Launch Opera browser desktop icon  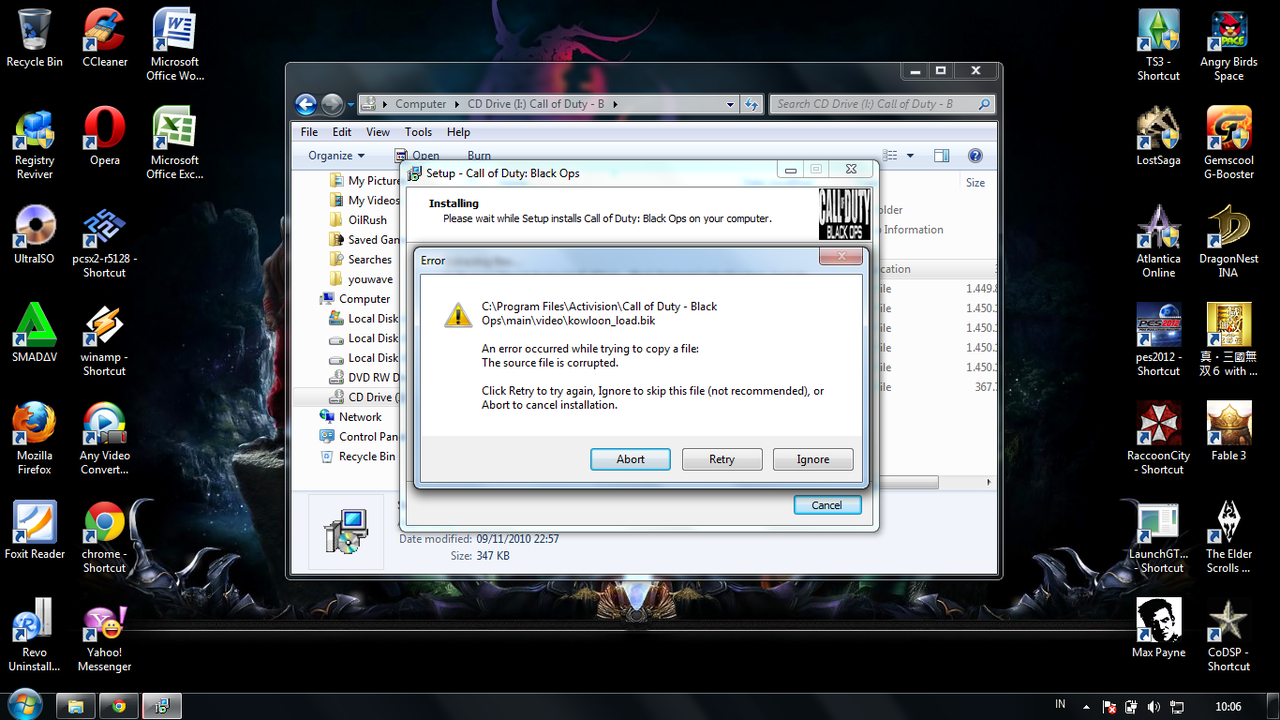click(x=105, y=136)
